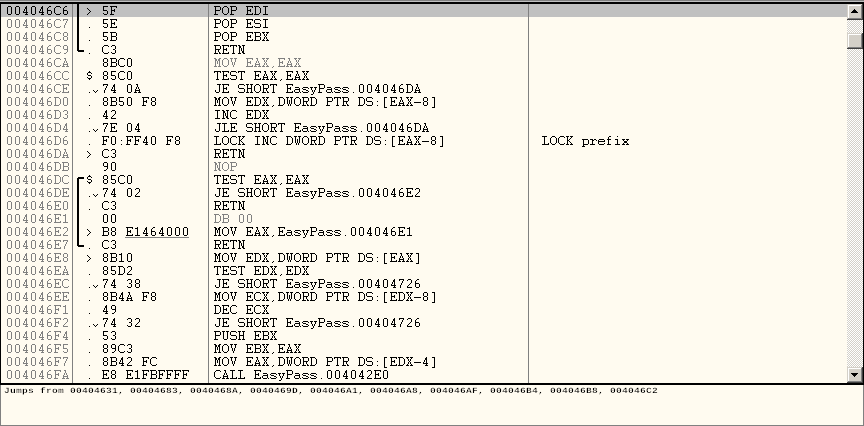
Task: Select CALL EasyPass.004042E0 instruction
Action: (x=301, y=375)
